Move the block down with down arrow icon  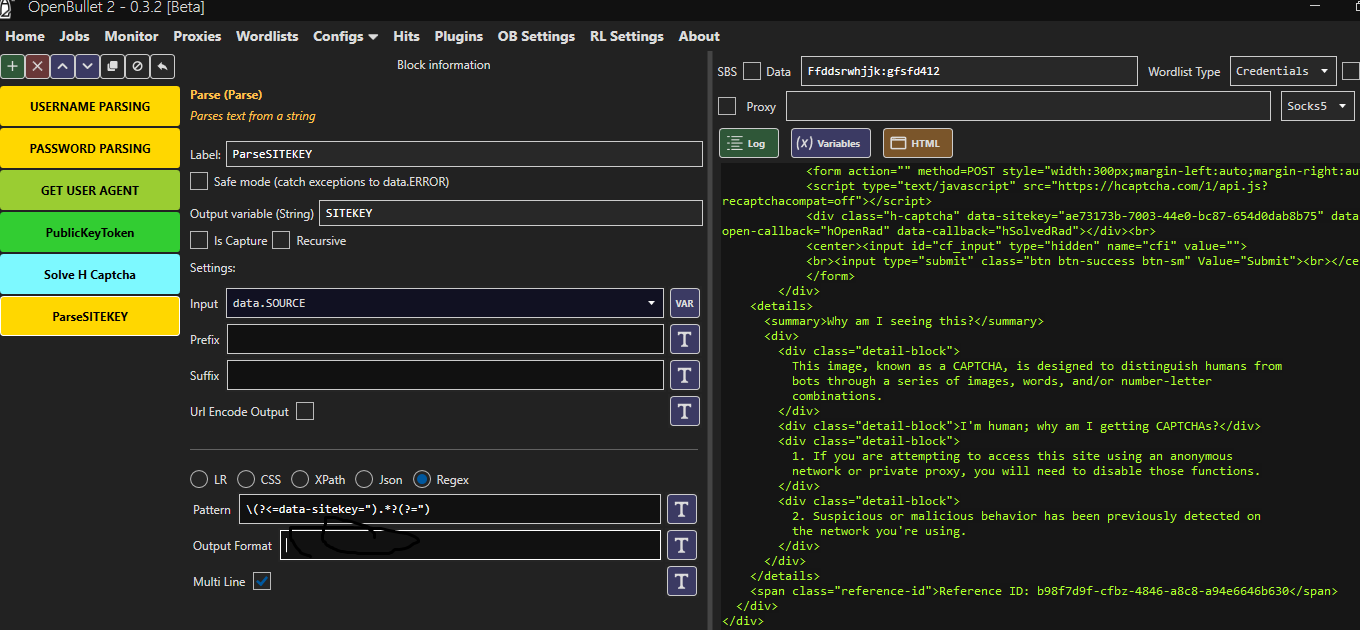pos(87,66)
